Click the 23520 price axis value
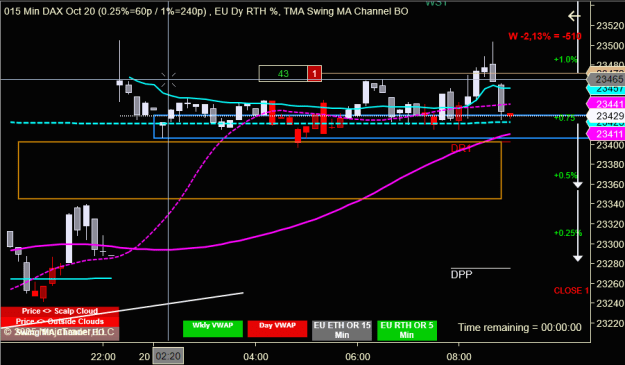 point(610,26)
